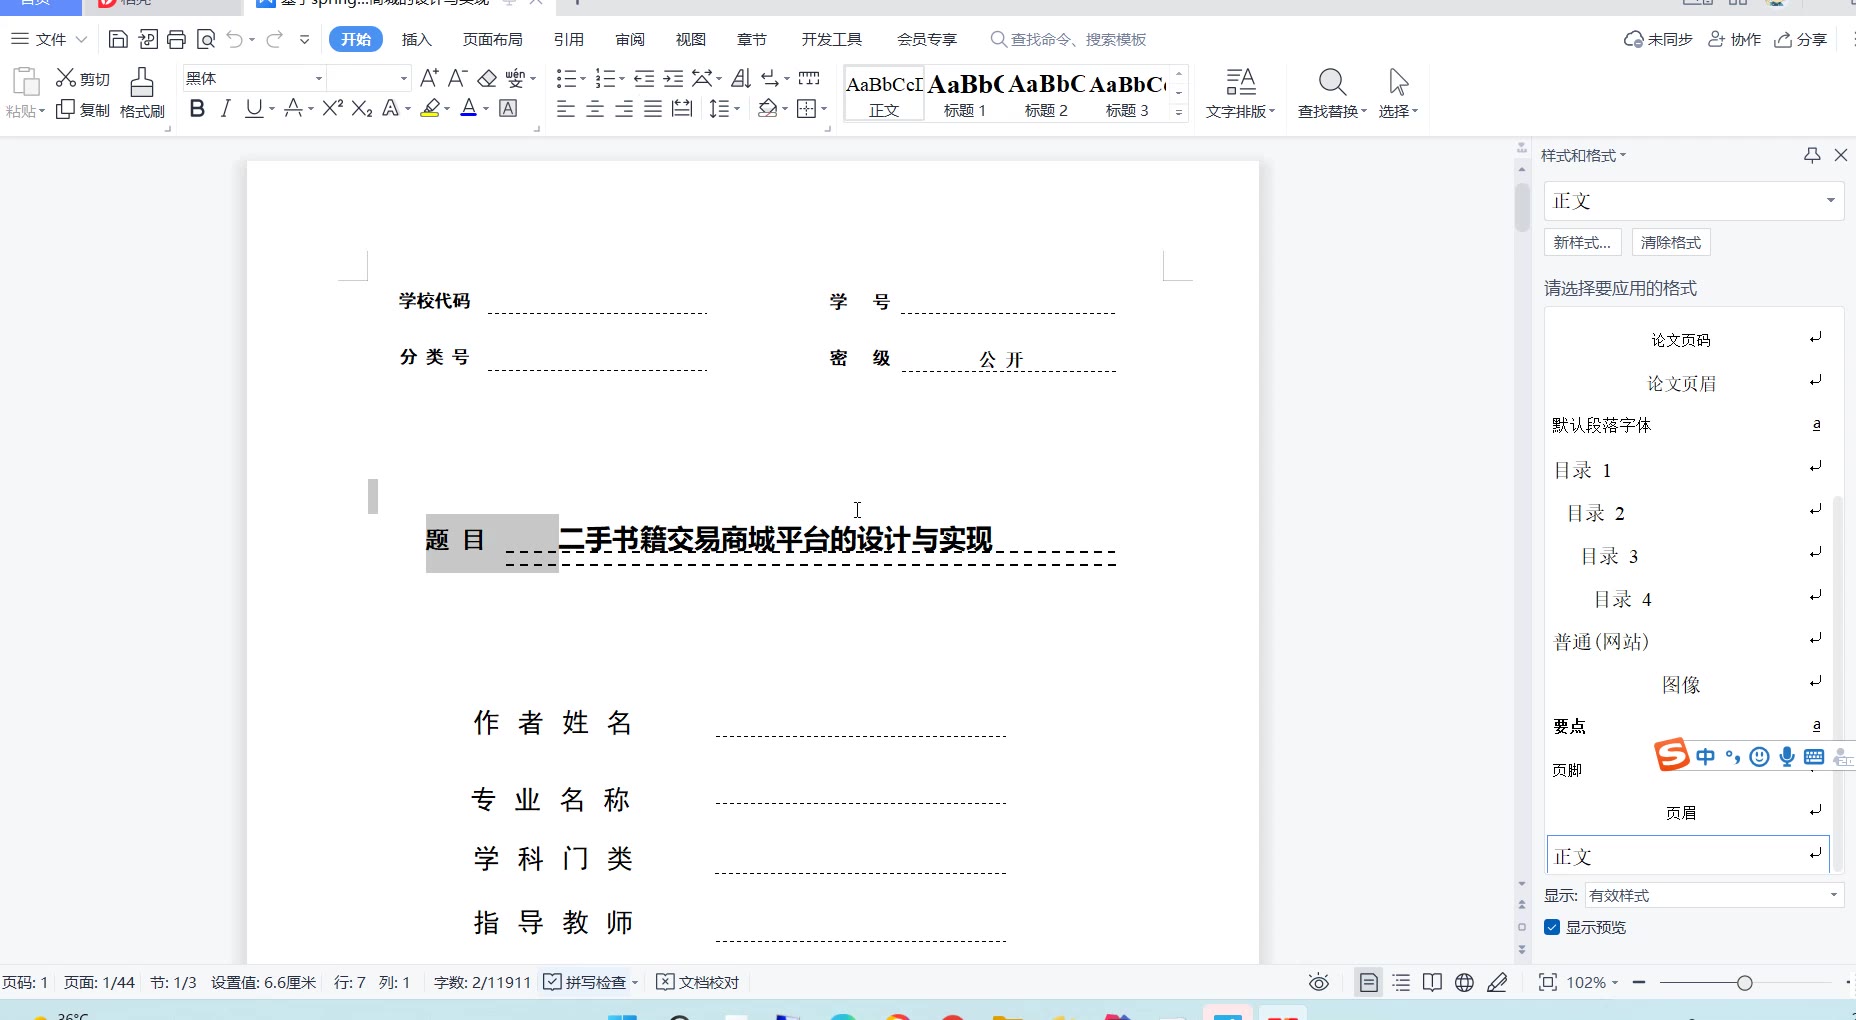
Task: Clear formatting with the eraser icon
Action: [487, 78]
